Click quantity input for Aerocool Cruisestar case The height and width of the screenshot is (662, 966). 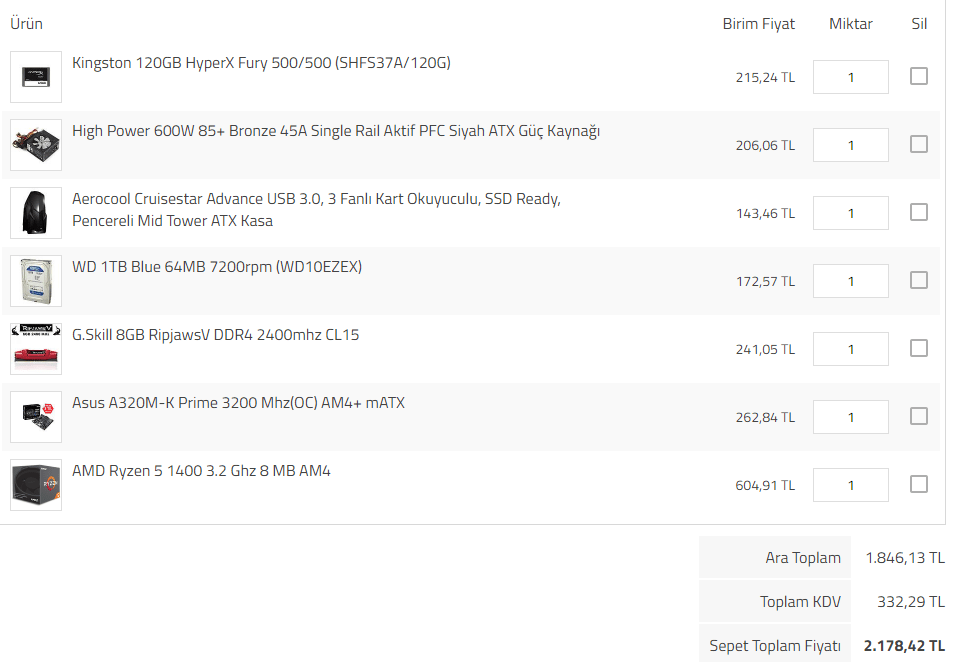tap(850, 213)
